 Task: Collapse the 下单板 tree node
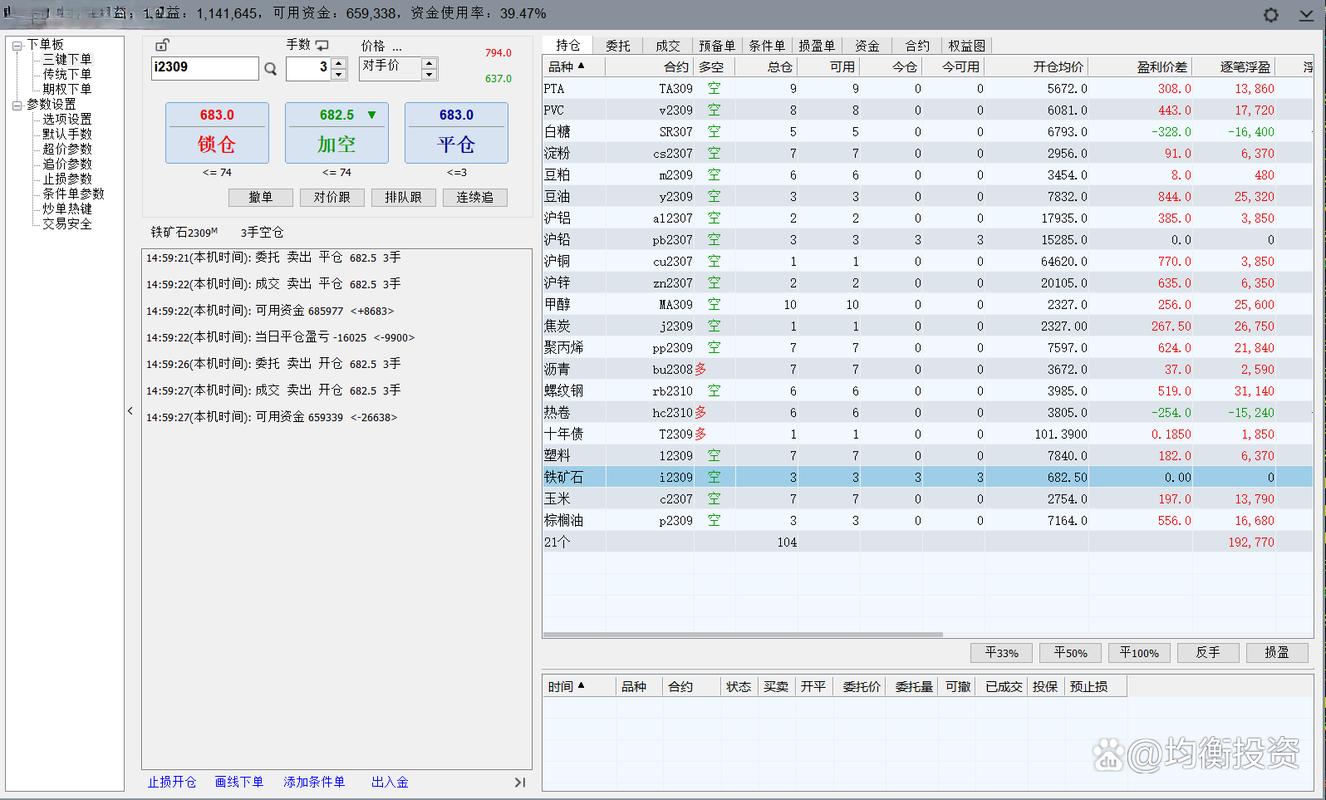click(x=17, y=45)
